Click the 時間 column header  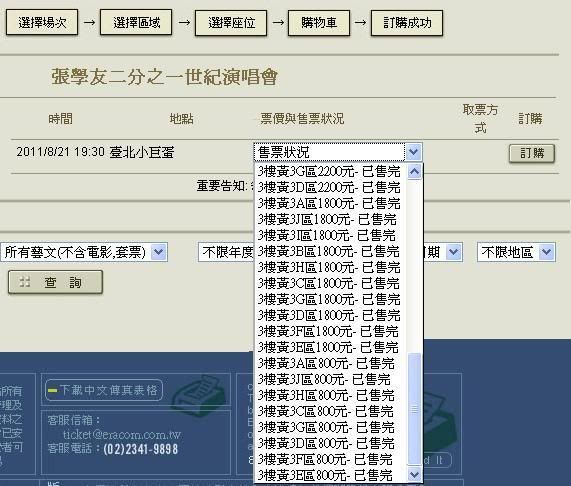click(x=60, y=119)
